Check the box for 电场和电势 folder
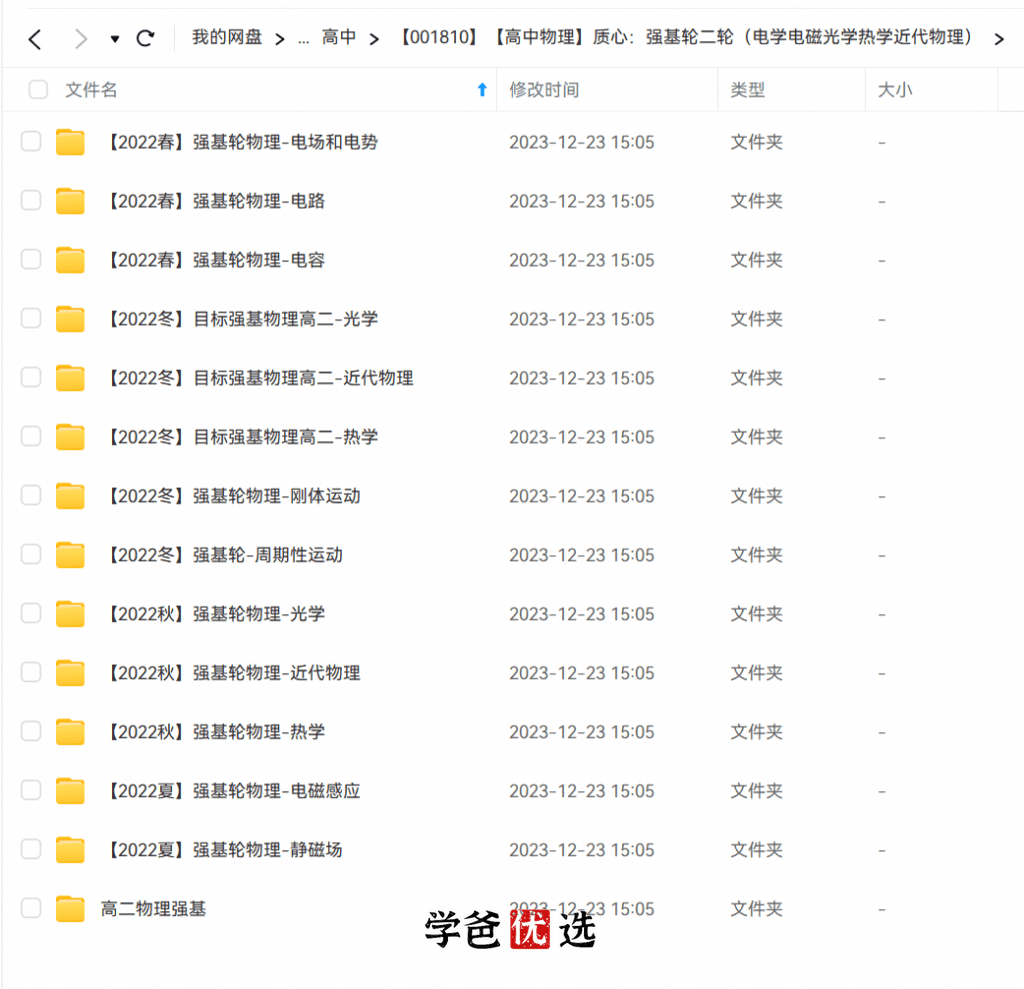 click(x=31, y=142)
